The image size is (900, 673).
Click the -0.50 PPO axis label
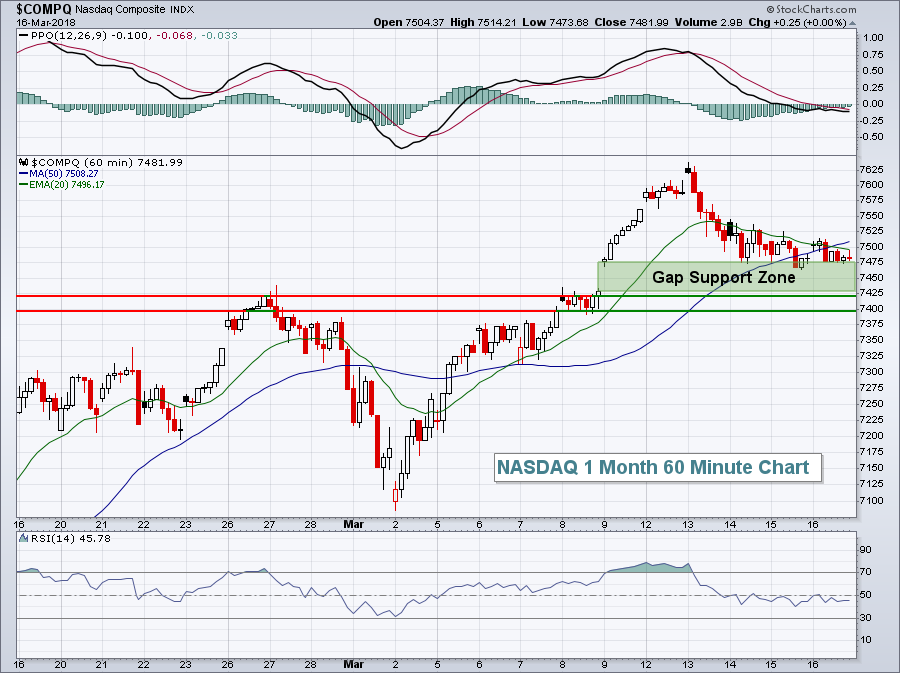tap(872, 137)
